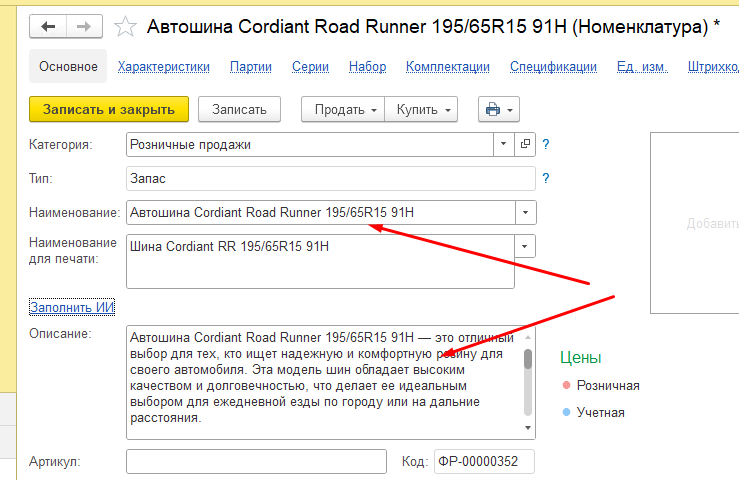Click the back navigation arrow
Screen dimensions: 739x480
(49, 26)
